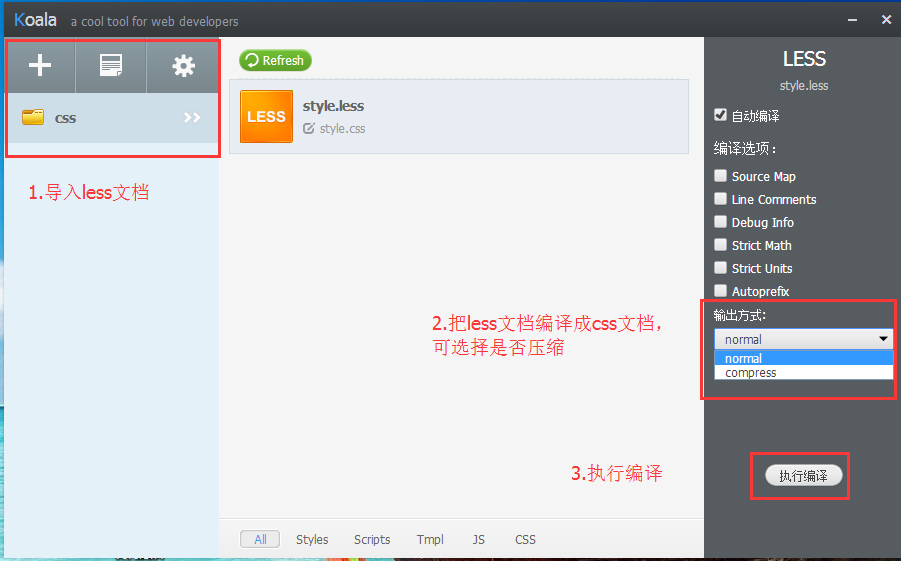Viewport: 901px width, 561px height.
Task: Toggle the 自动编译 checkbox
Action: [720, 115]
